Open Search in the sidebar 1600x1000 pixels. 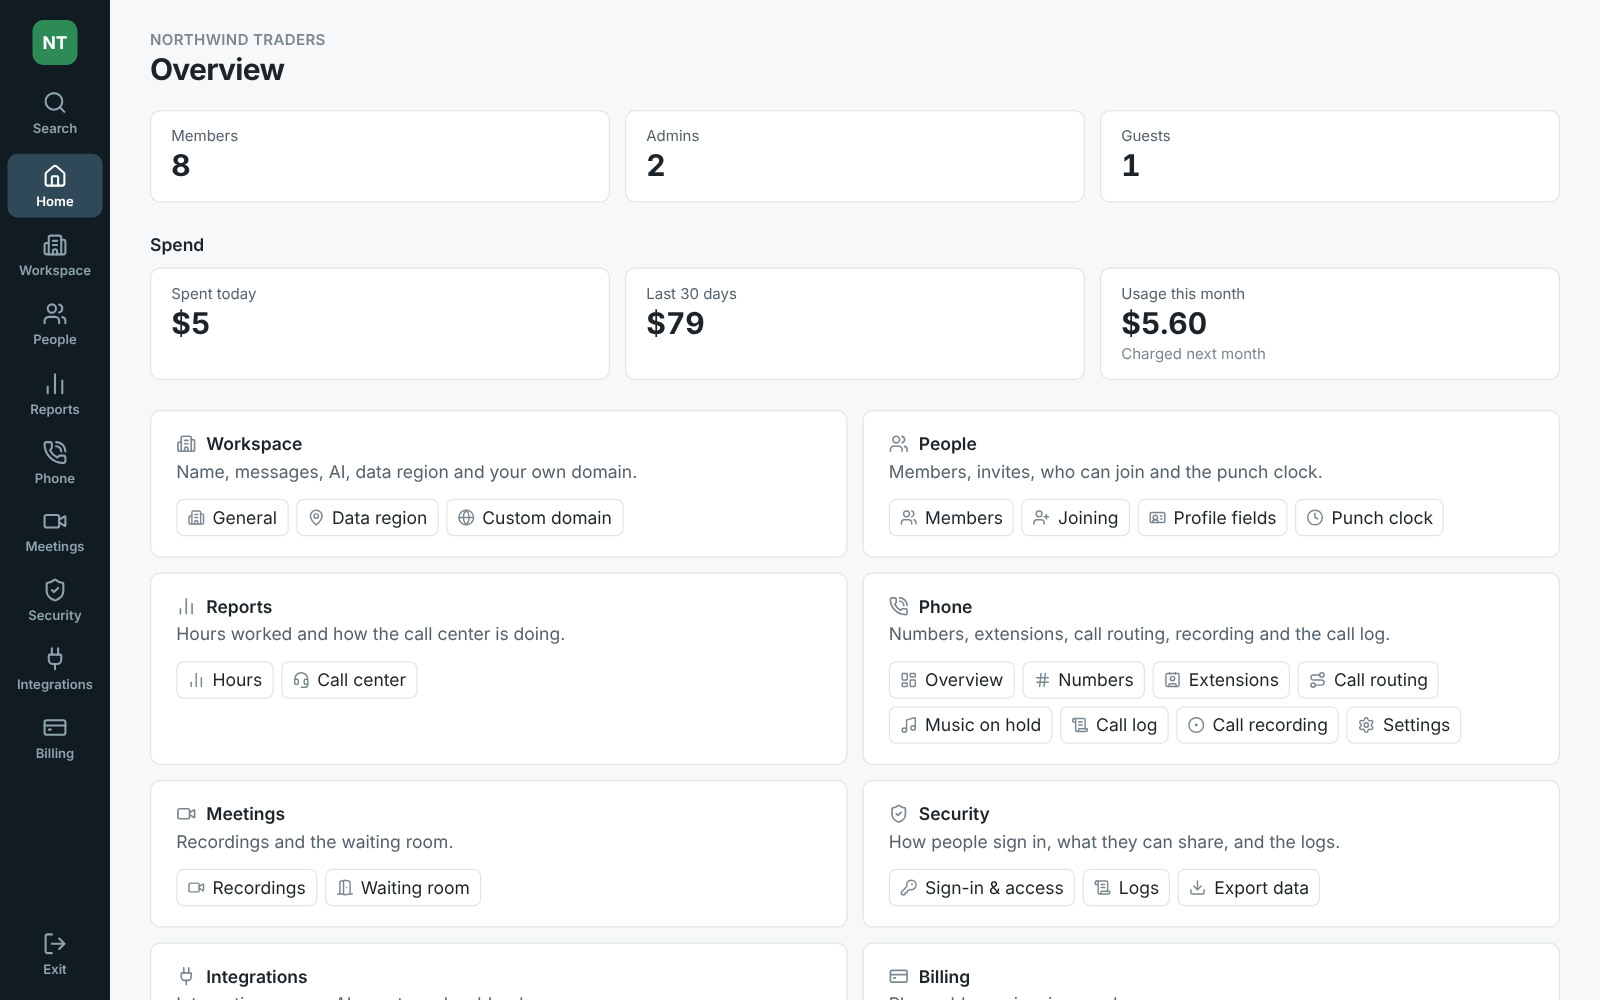click(x=55, y=114)
